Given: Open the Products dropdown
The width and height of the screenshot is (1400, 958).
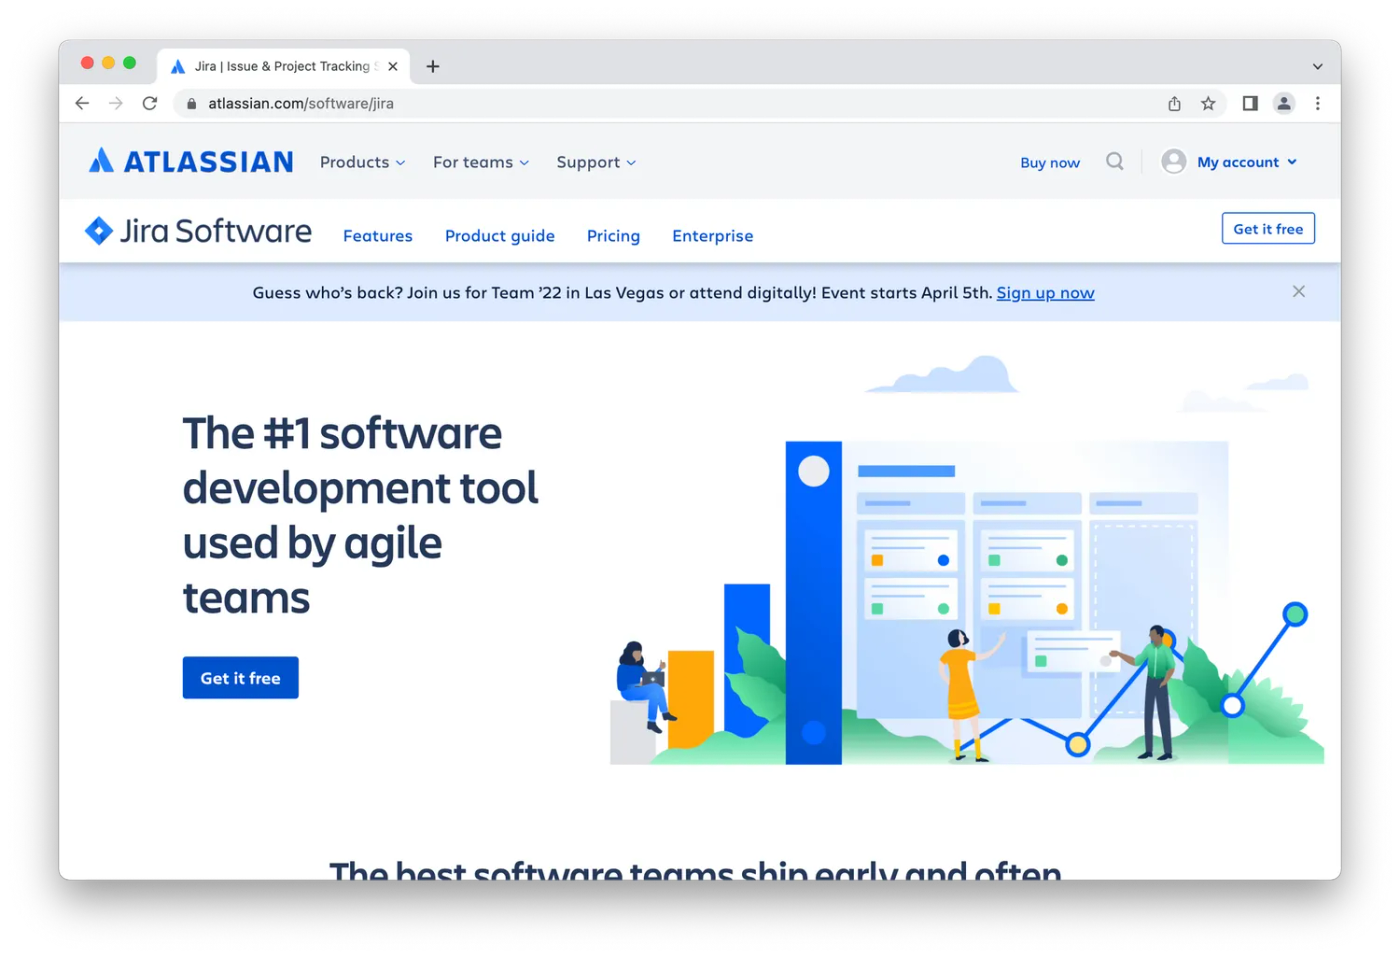Looking at the screenshot, I should (361, 162).
